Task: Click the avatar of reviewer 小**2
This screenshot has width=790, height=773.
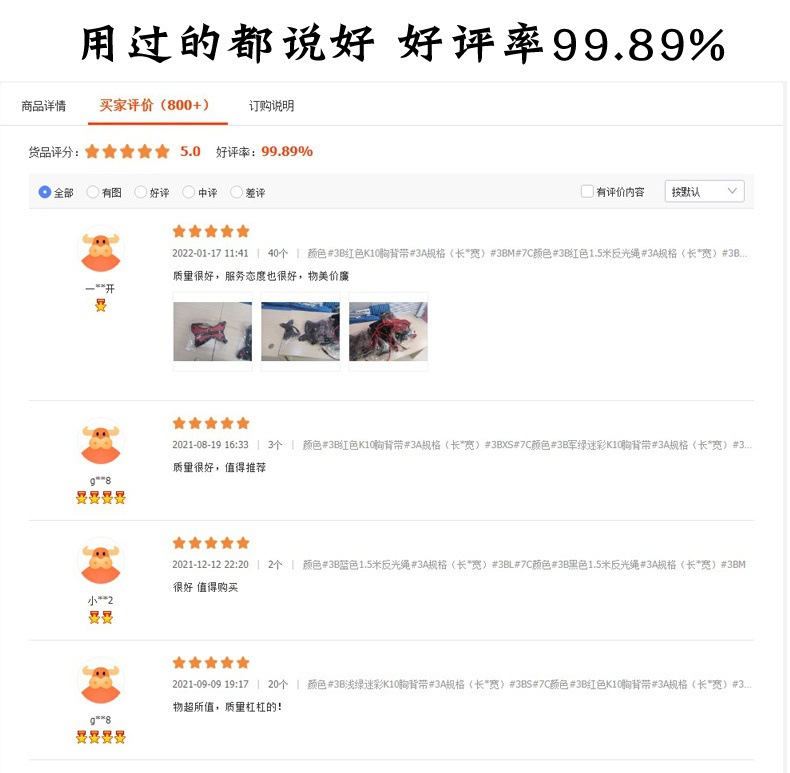Action: (101, 561)
